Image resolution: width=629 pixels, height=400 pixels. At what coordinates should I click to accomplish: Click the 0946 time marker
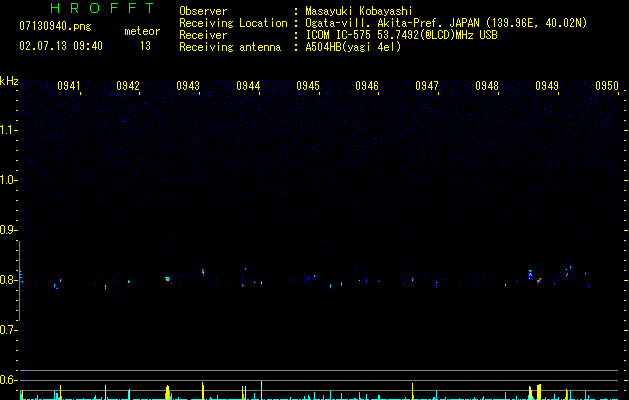point(367,86)
